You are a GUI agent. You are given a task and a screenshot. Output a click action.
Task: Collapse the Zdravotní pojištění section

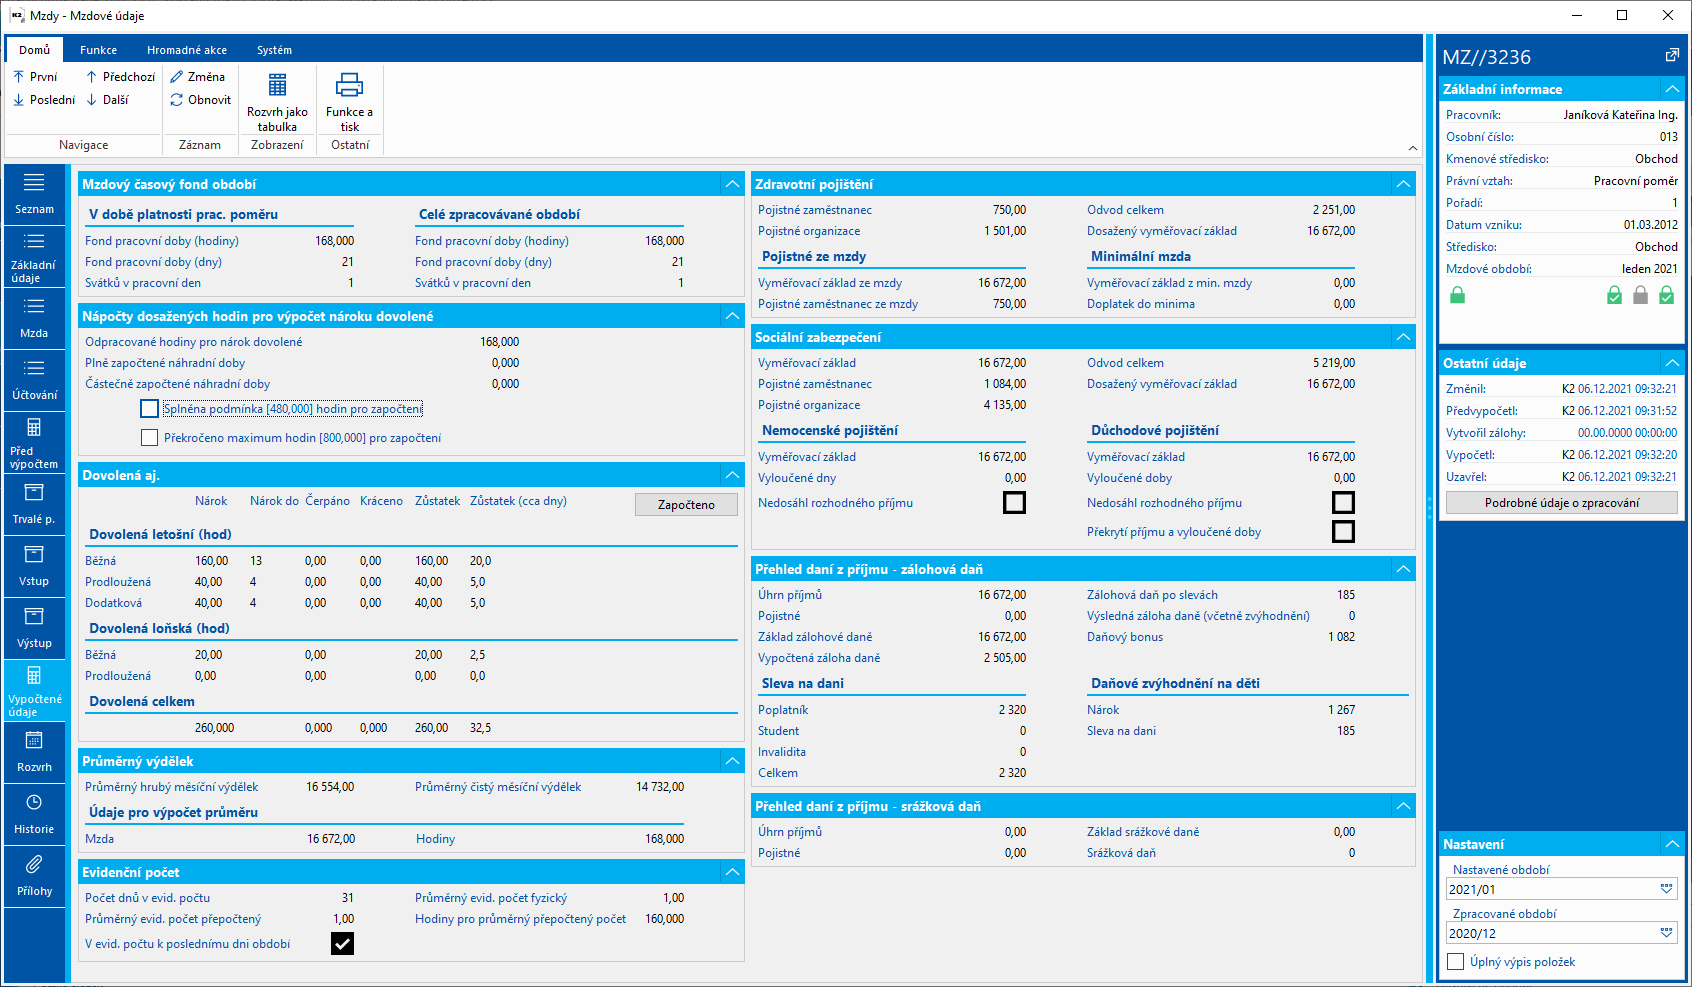pos(1403,184)
